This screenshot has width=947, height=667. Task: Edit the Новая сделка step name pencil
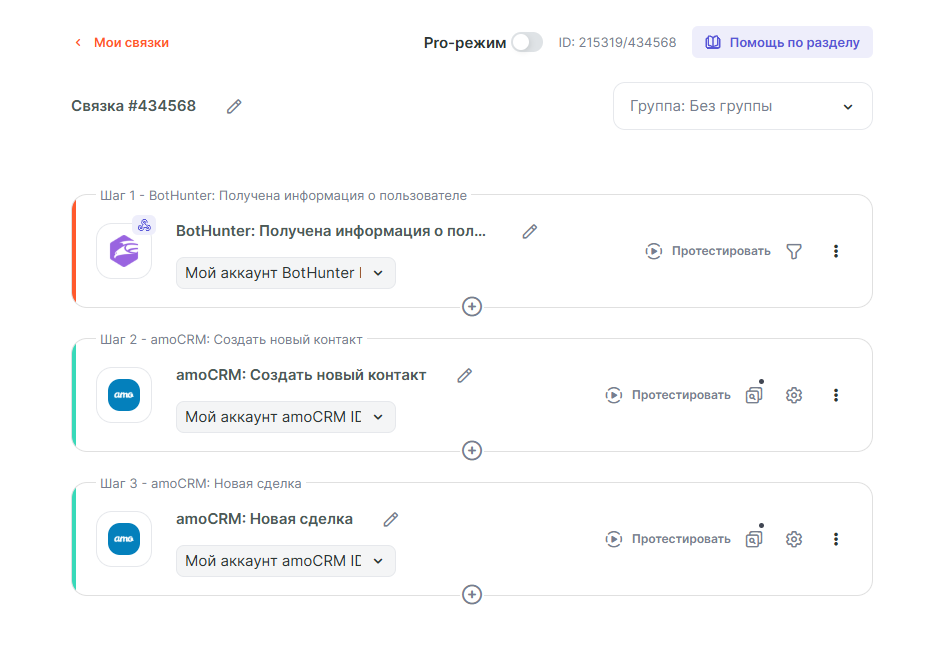click(x=391, y=519)
